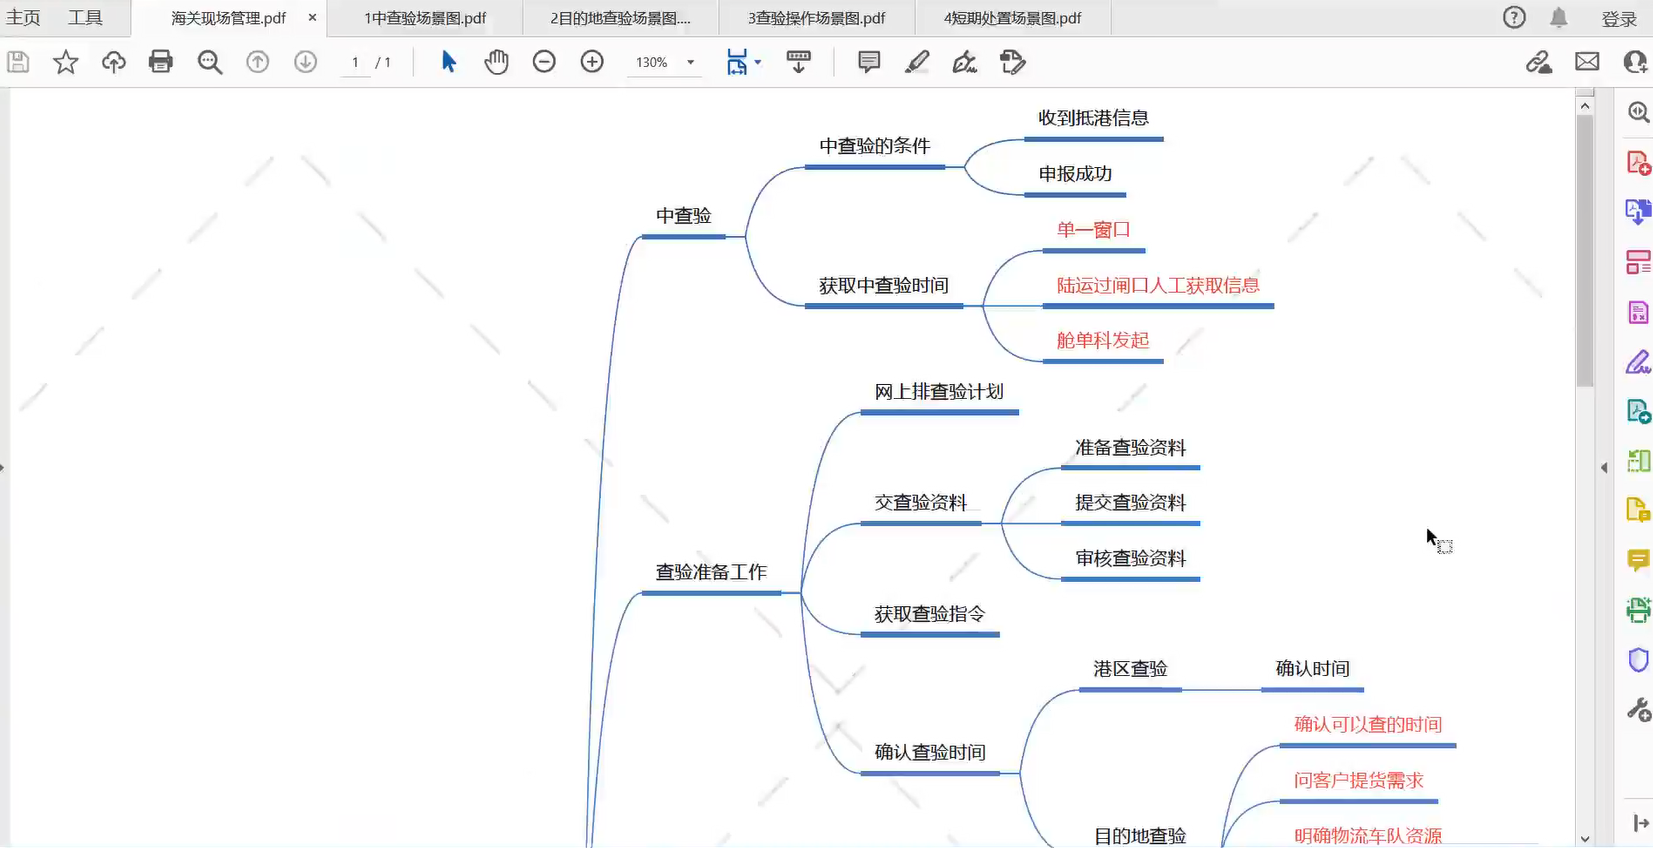Click the red 单一窗口 text
This screenshot has width=1653, height=848.
click(1093, 230)
